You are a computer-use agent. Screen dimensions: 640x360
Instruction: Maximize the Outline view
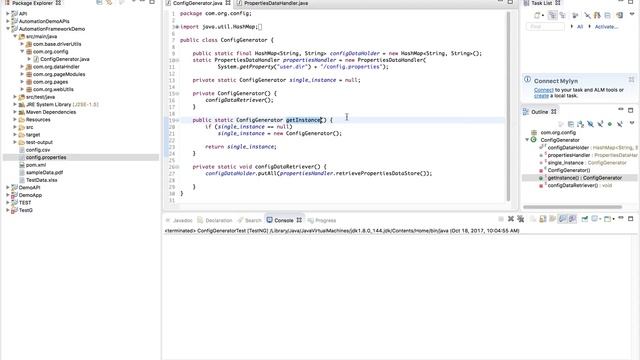631,111
